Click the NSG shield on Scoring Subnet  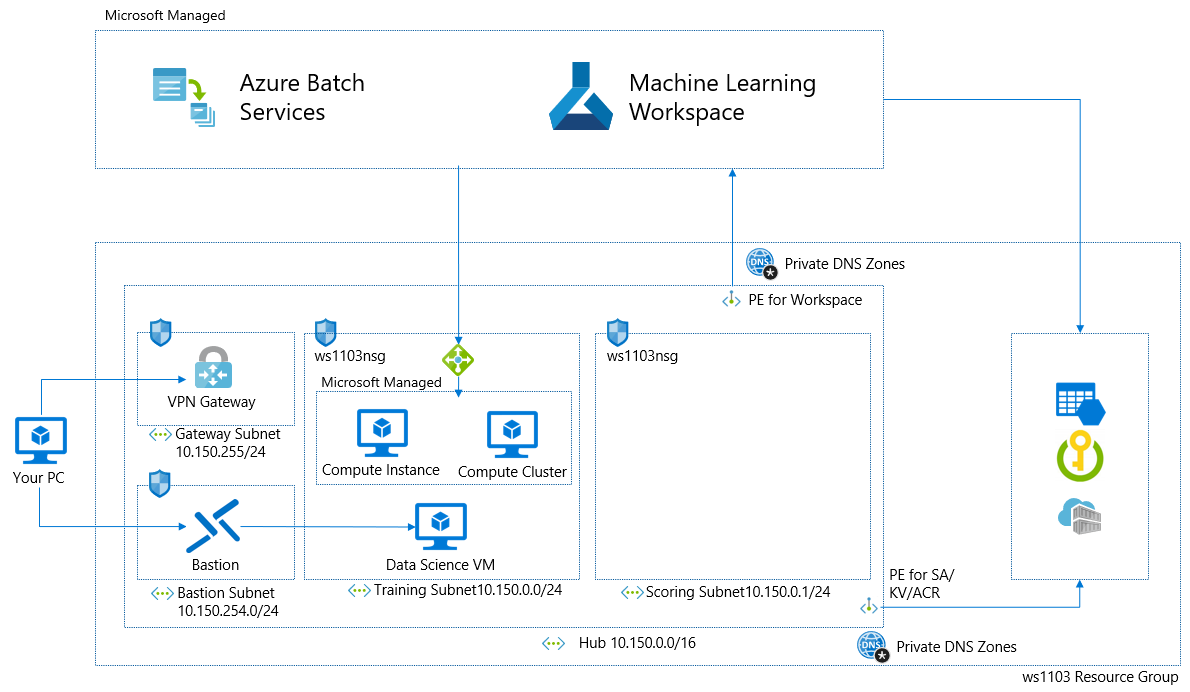pyautogui.click(x=618, y=332)
